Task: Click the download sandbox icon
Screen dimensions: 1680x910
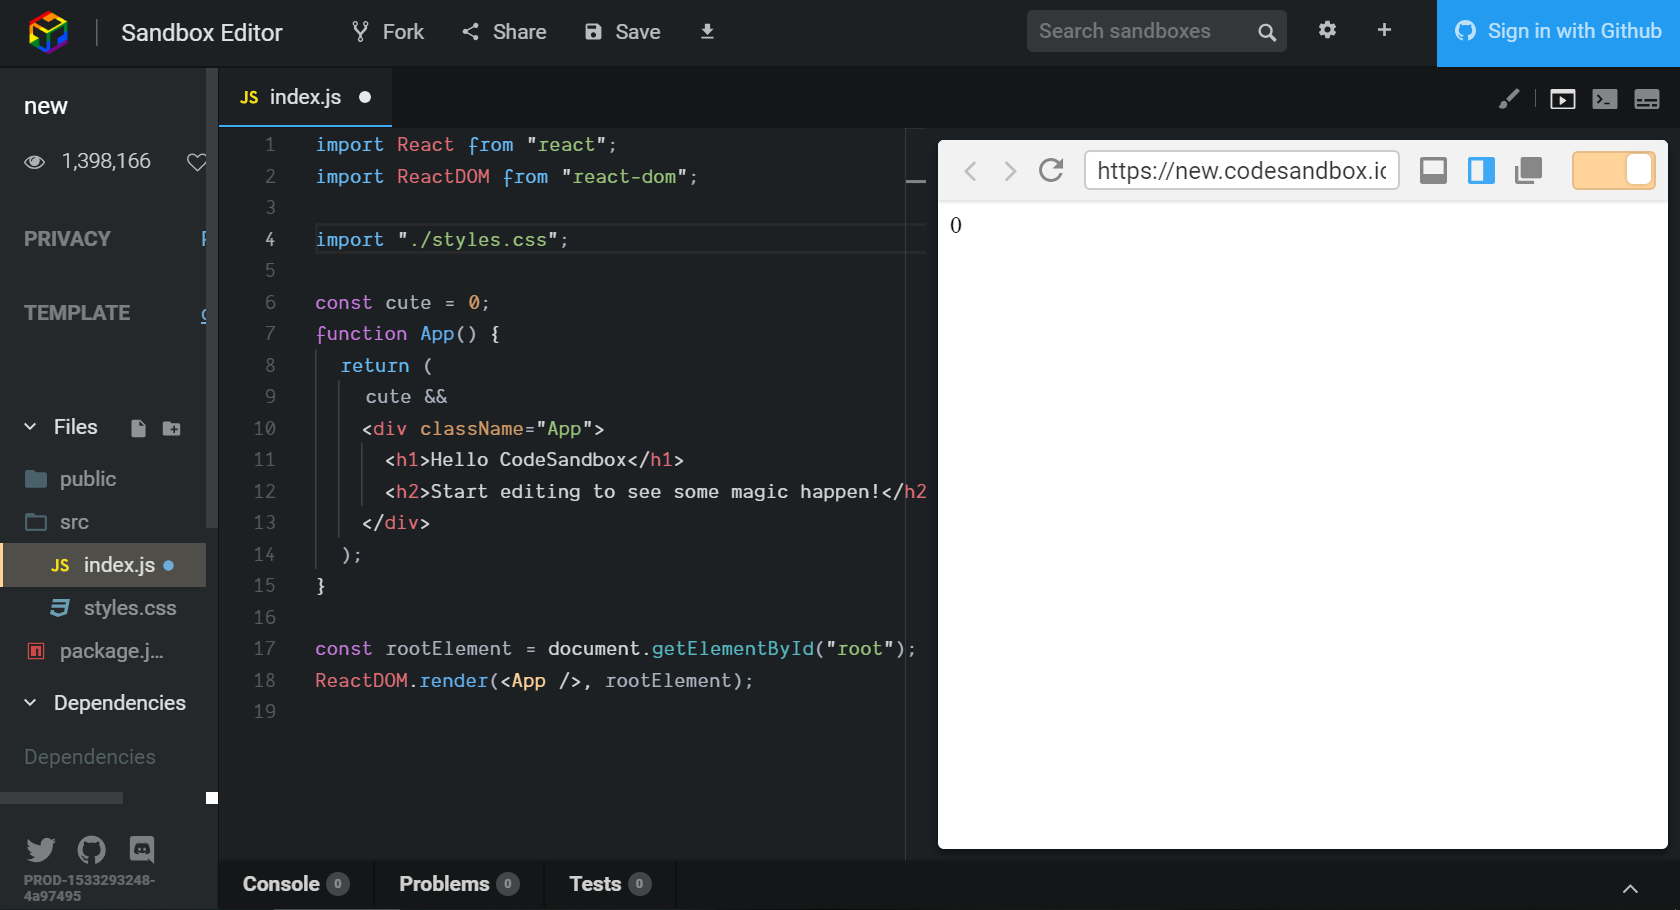Action: pyautogui.click(x=707, y=32)
